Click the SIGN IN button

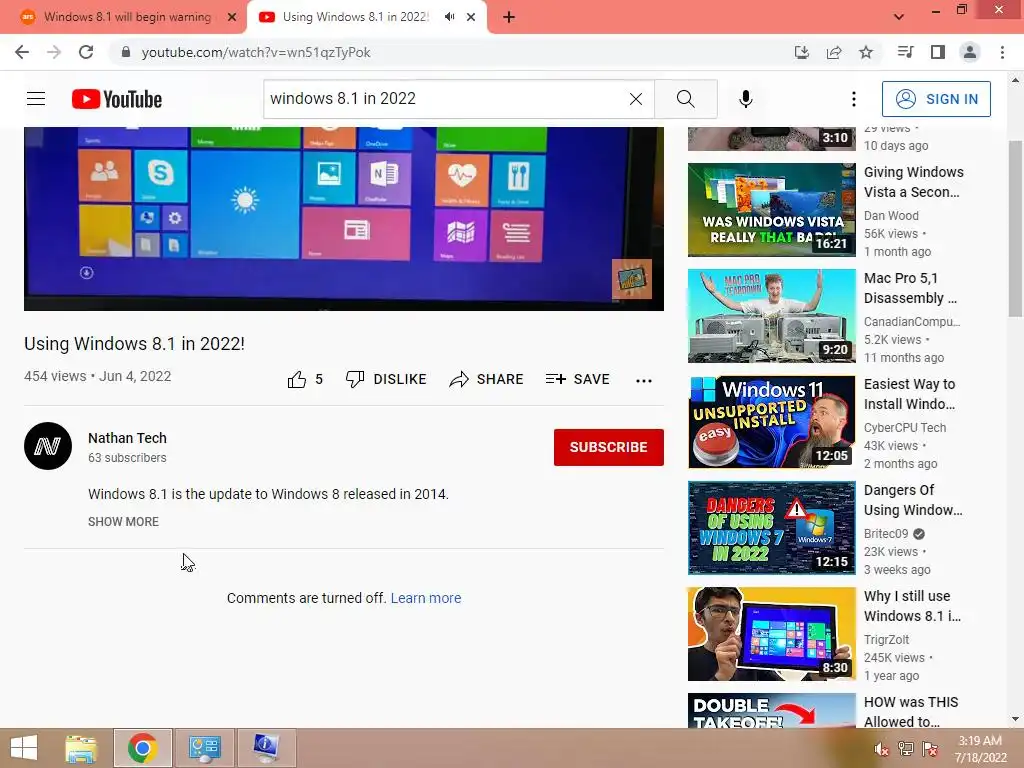(x=936, y=99)
